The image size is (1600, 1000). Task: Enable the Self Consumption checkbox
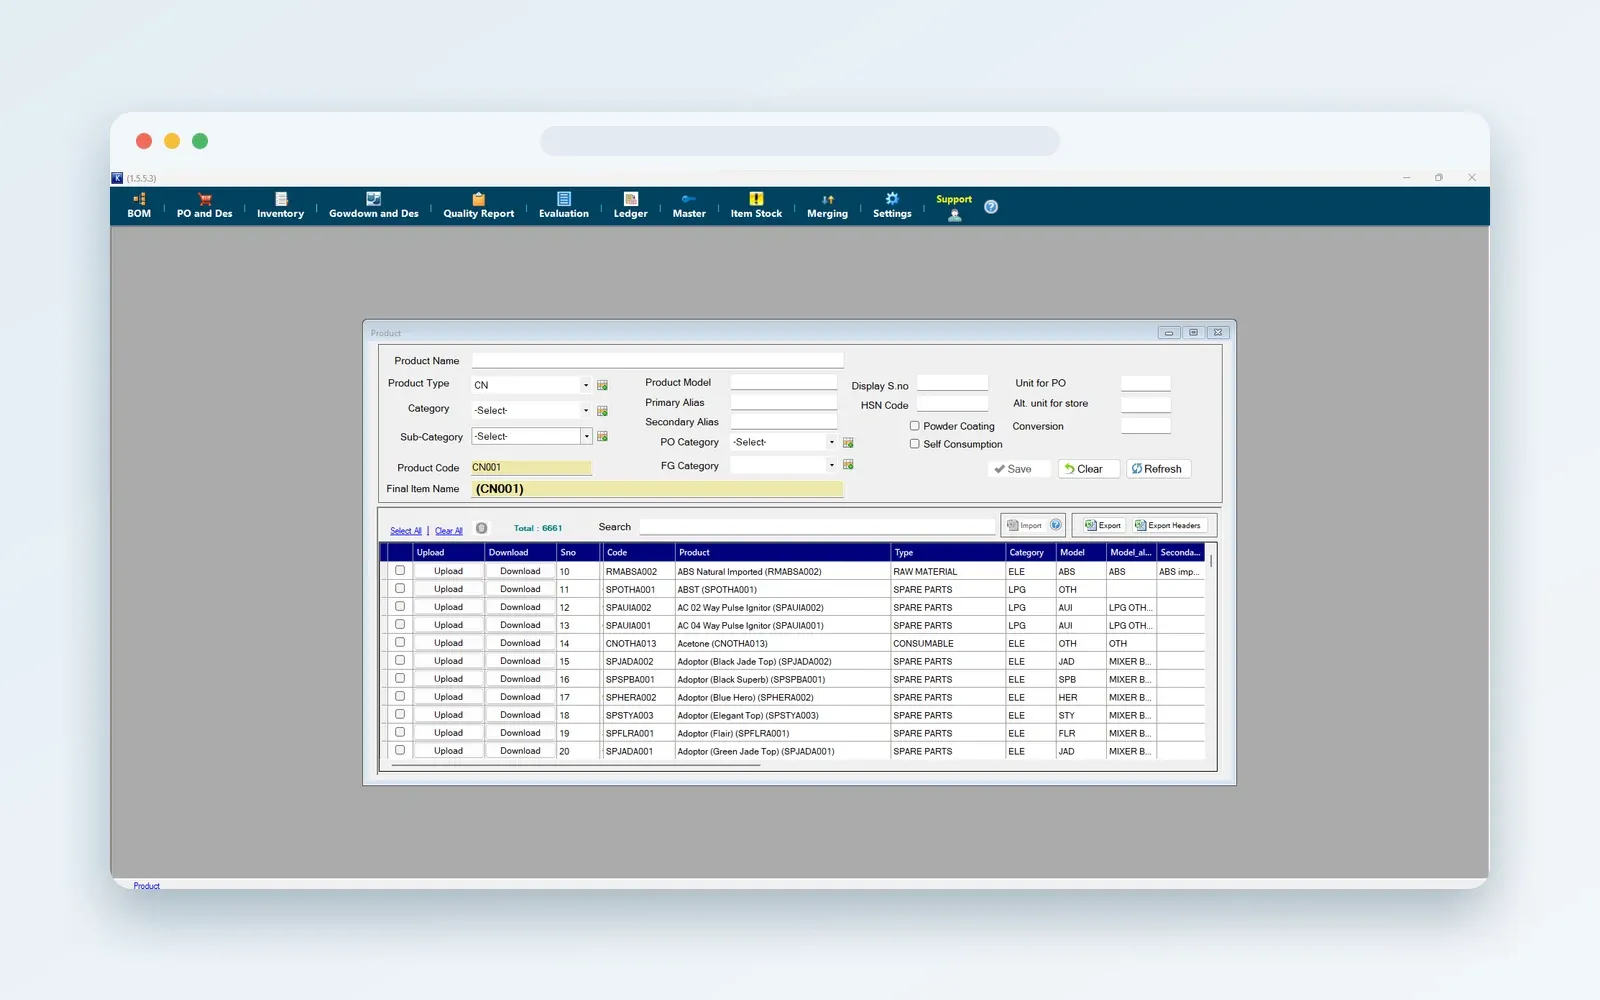pos(914,444)
